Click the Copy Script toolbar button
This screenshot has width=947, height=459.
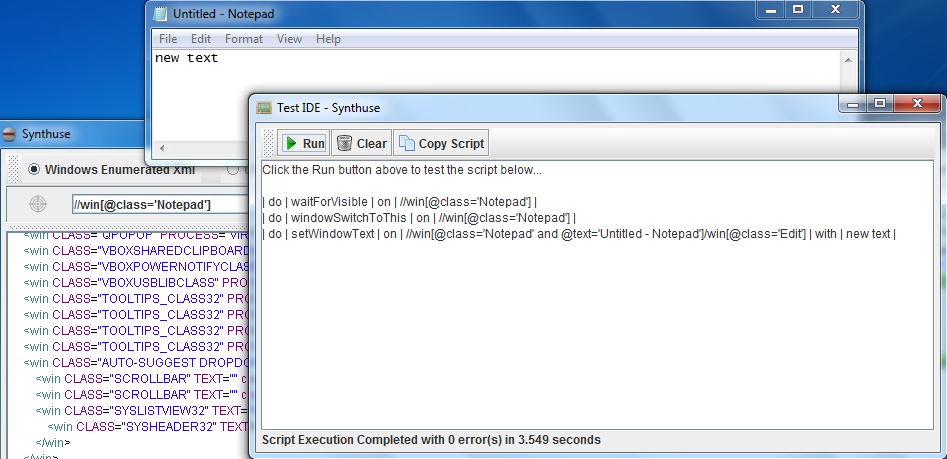[x=441, y=143]
